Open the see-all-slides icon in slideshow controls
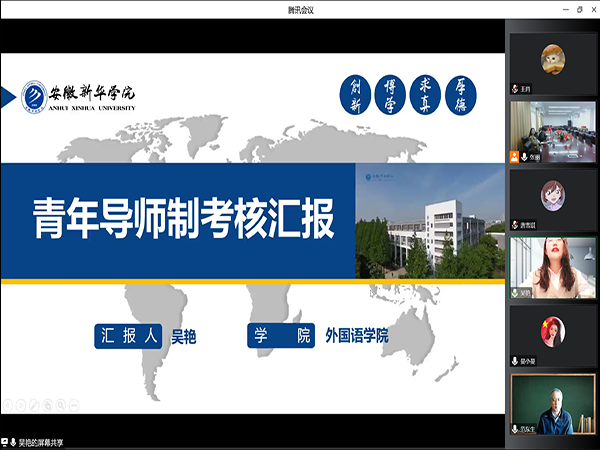The height and width of the screenshot is (450, 600). coord(47,405)
